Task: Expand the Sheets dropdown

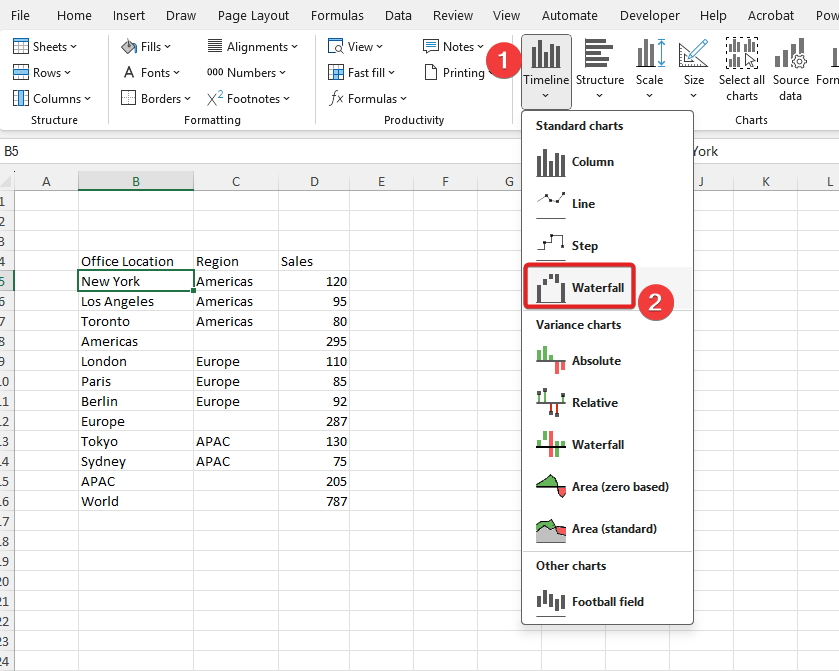Action: (x=46, y=47)
